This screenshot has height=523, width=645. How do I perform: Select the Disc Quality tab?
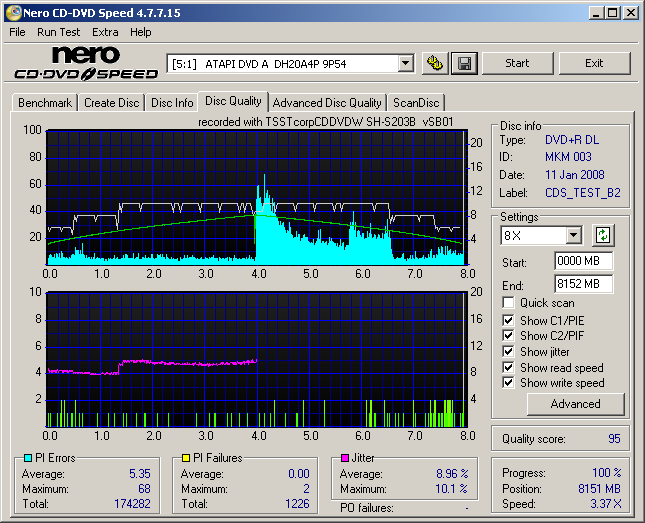pyautogui.click(x=233, y=101)
